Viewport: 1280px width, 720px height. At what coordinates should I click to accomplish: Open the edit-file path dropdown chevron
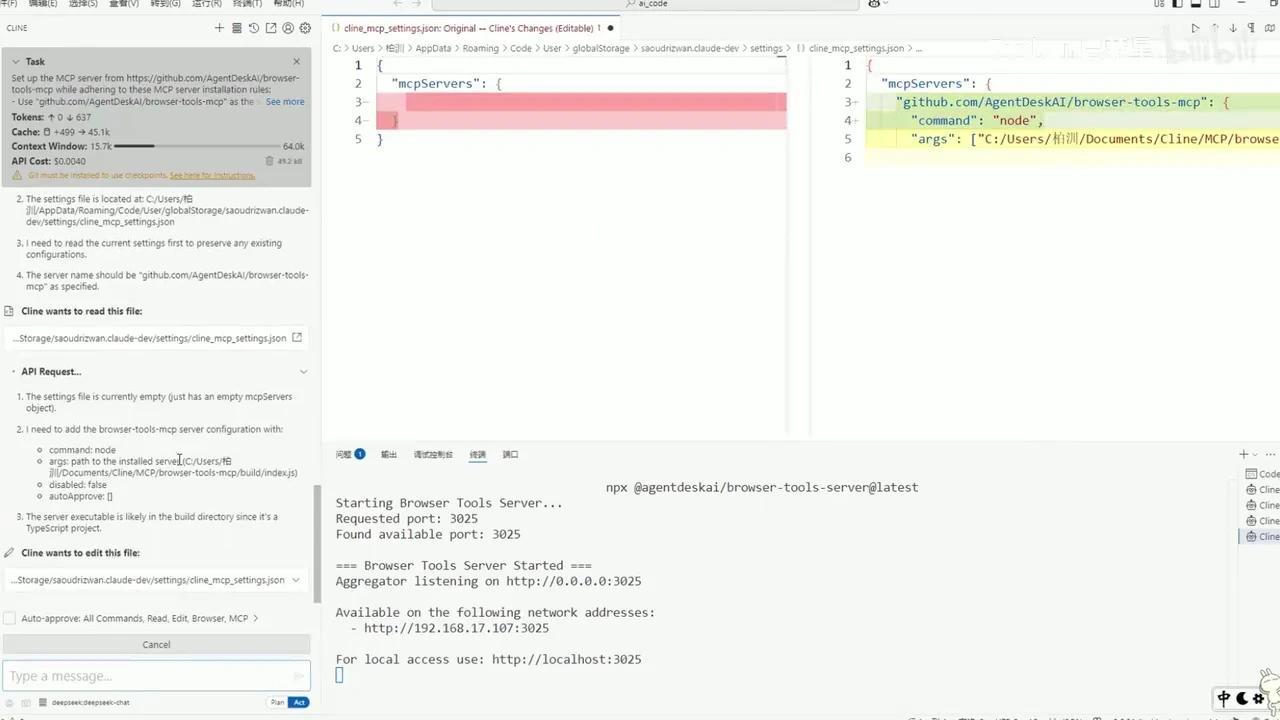(x=295, y=580)
